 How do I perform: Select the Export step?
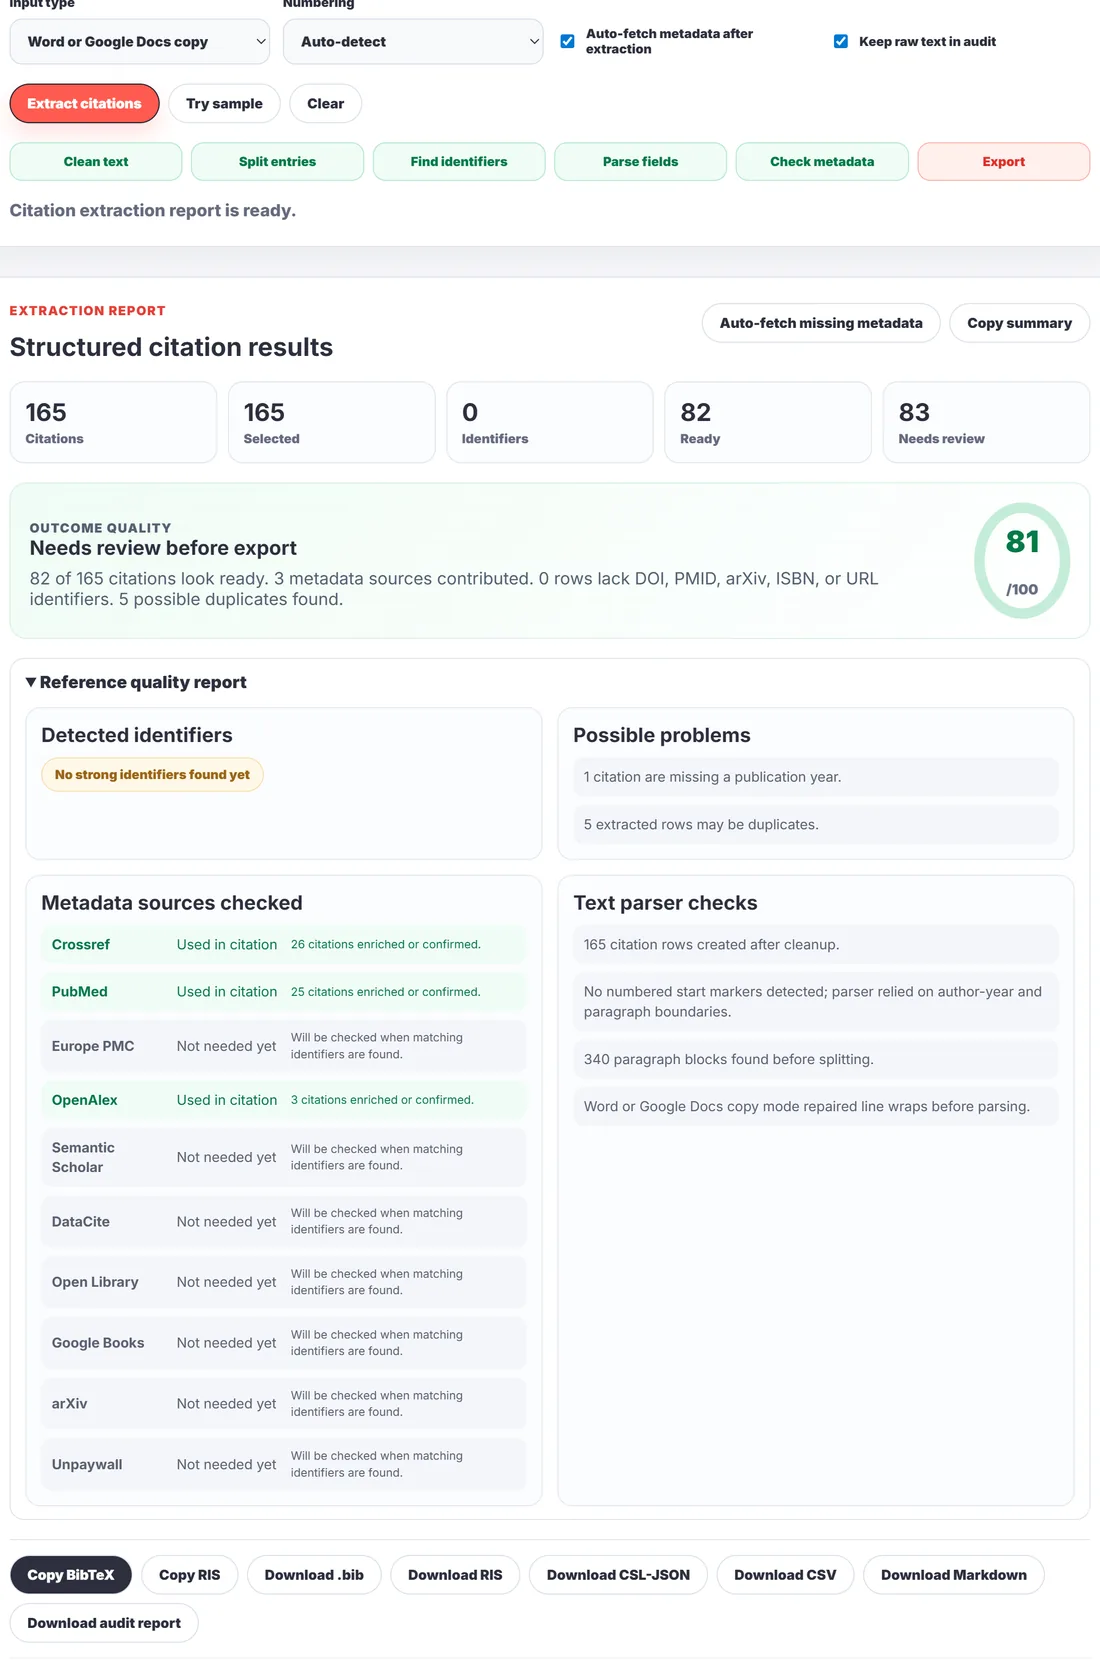click(1003, 162)
